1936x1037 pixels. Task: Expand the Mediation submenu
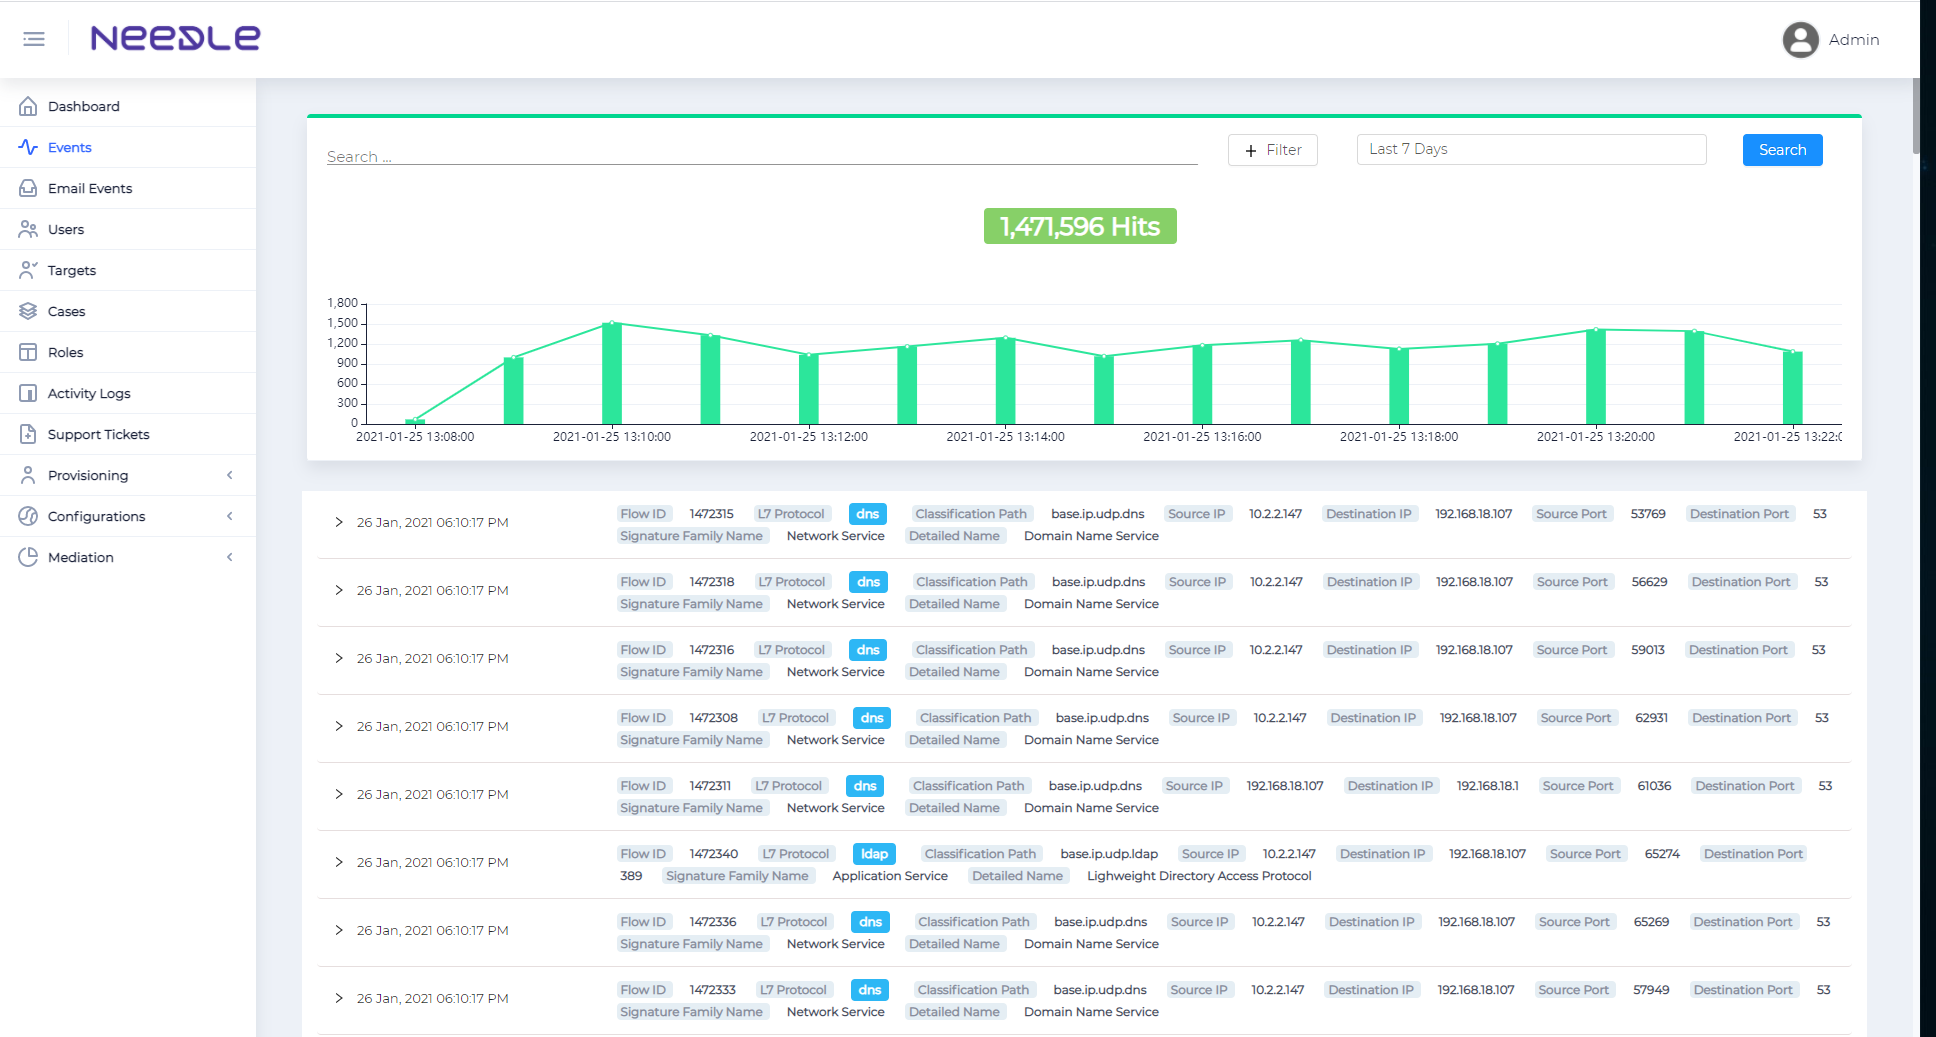(229, 557)
